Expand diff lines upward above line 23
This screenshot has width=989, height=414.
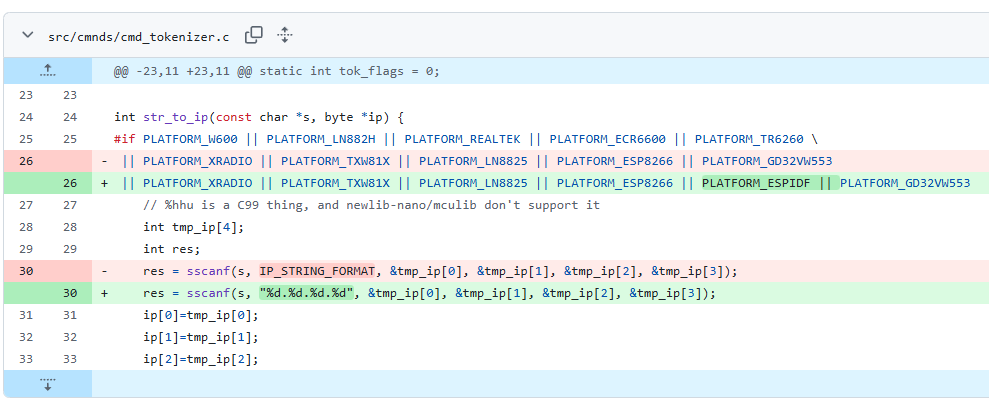[48, 71]
